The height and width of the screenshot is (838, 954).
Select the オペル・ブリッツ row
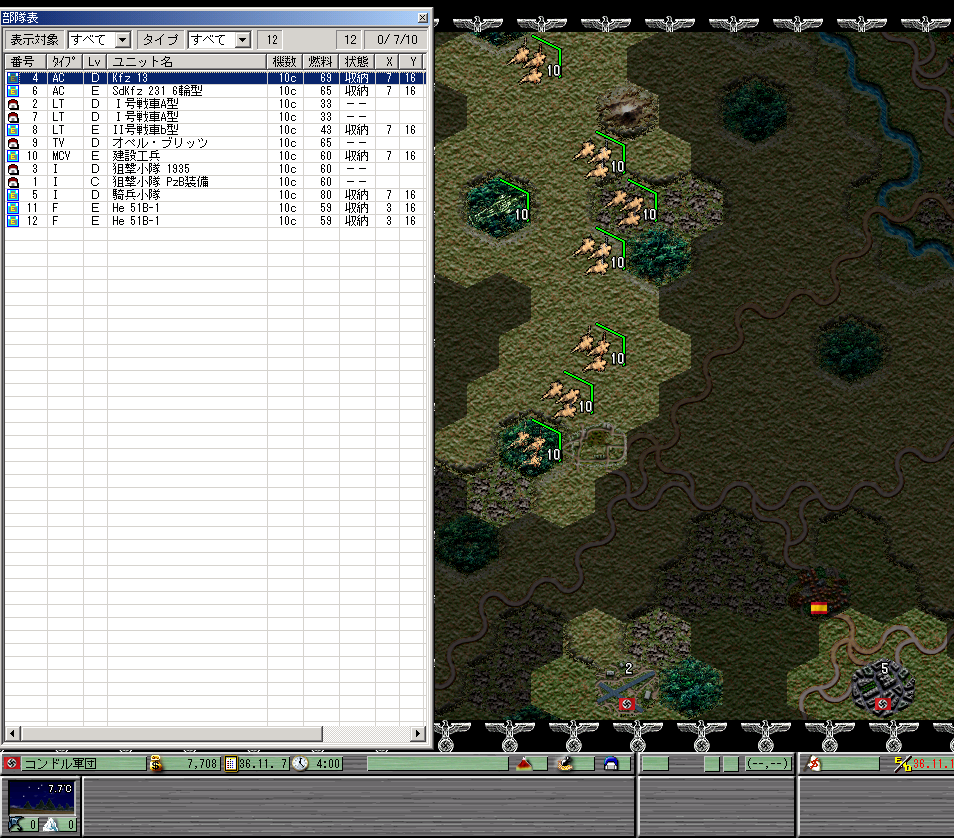click(x=215, y=143)
